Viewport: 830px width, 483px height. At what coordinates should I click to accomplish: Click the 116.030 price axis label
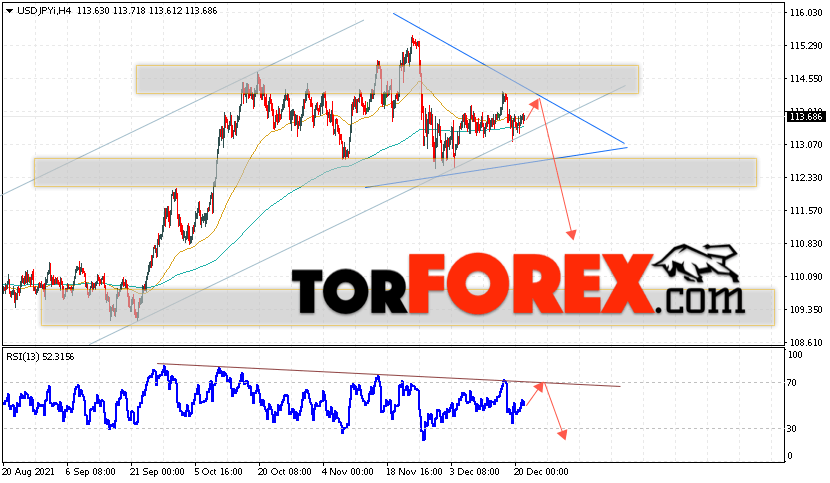tap(806, 13)
